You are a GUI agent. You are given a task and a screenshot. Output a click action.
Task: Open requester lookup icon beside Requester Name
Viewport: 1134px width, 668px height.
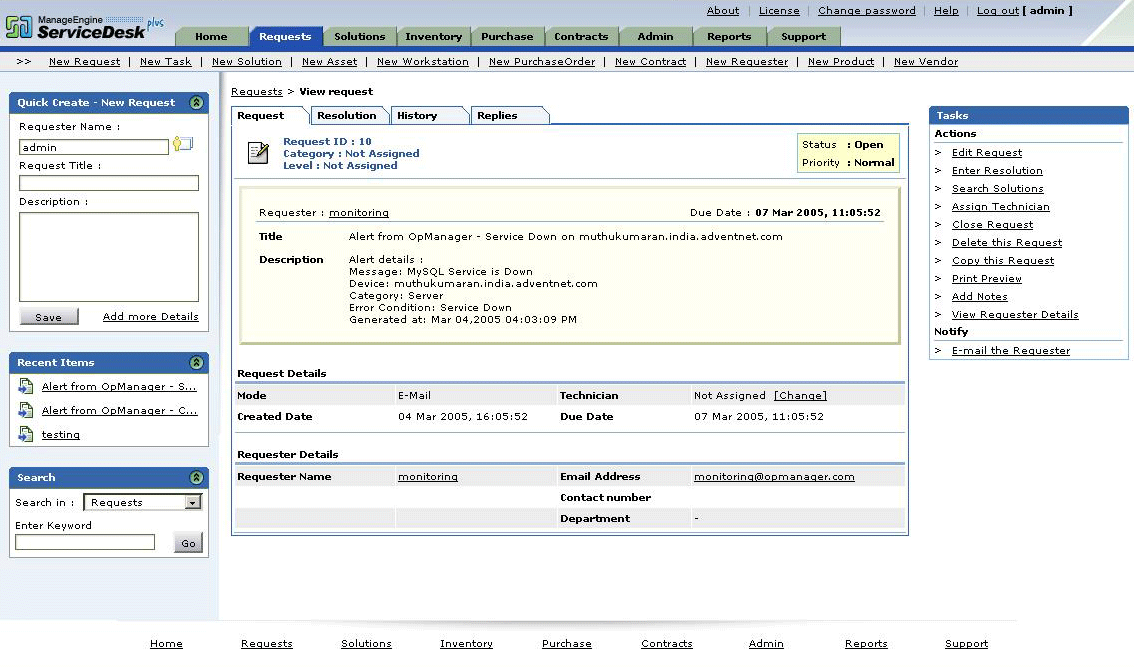coord(183,144)
